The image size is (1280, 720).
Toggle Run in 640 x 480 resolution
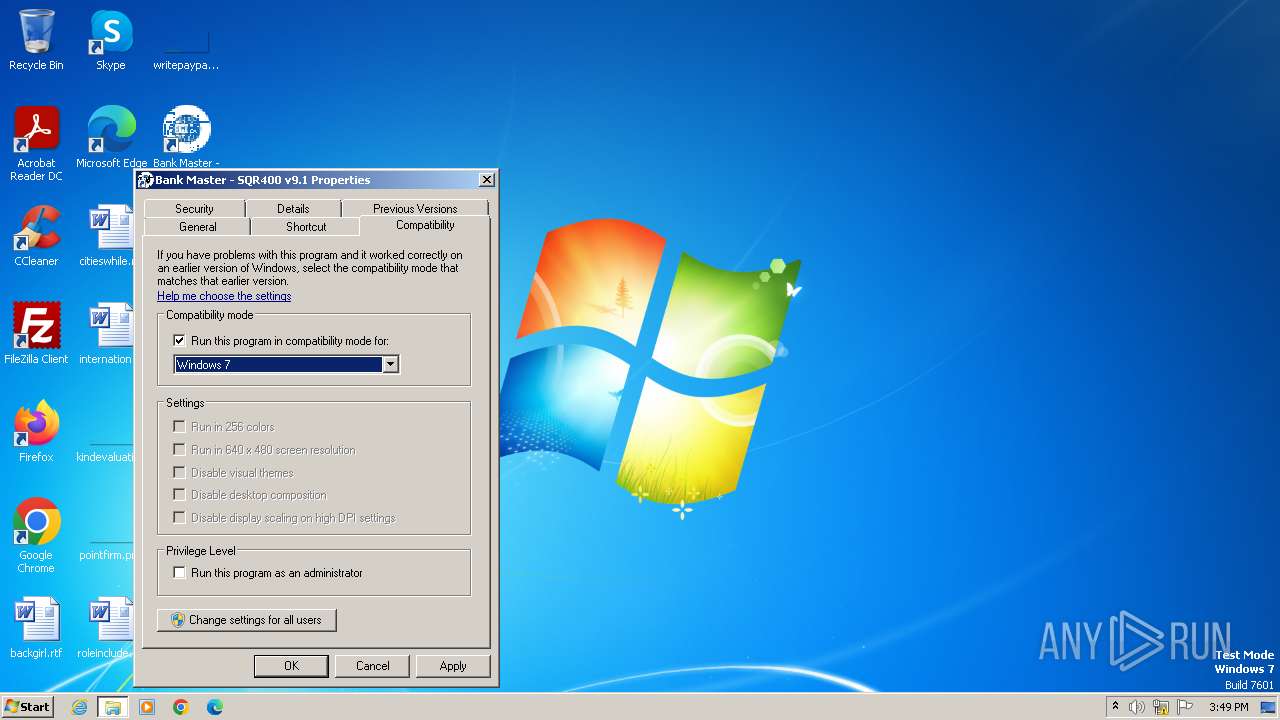(x=180, y=450)
